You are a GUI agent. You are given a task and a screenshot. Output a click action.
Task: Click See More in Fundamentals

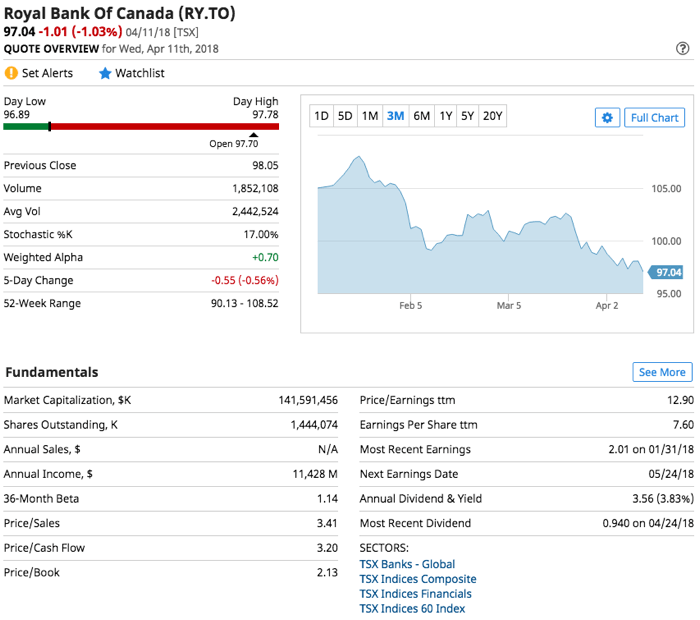click(x=662, y=372)
